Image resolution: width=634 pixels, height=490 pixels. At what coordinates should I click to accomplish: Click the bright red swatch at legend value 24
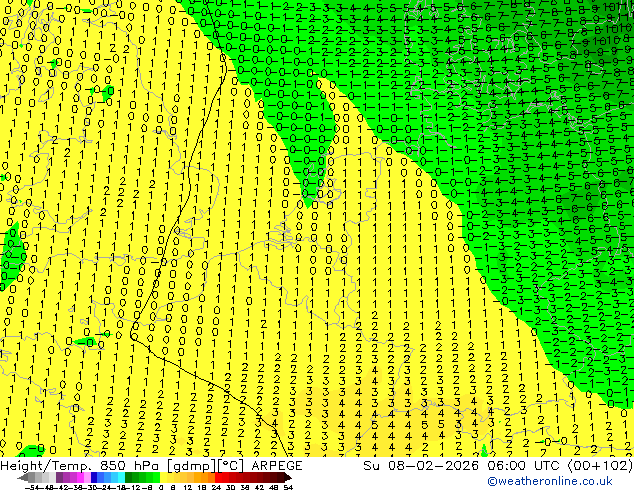218,478
